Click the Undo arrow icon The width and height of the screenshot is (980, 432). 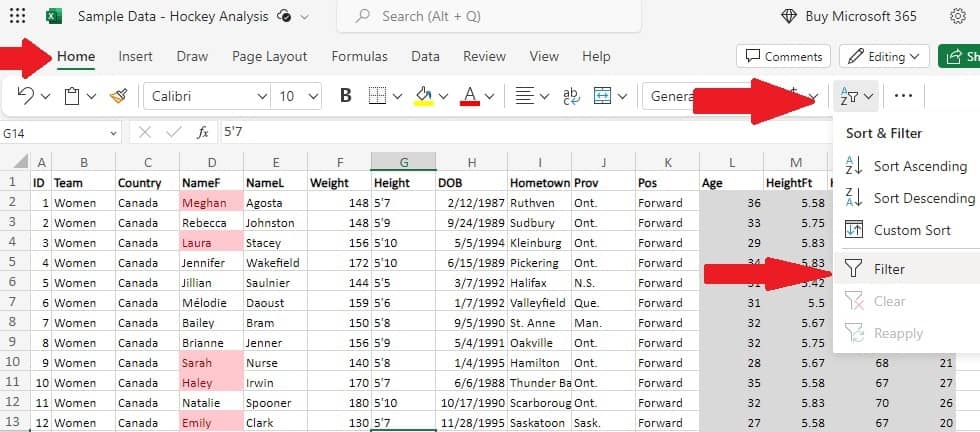click(x=26, y=96)
